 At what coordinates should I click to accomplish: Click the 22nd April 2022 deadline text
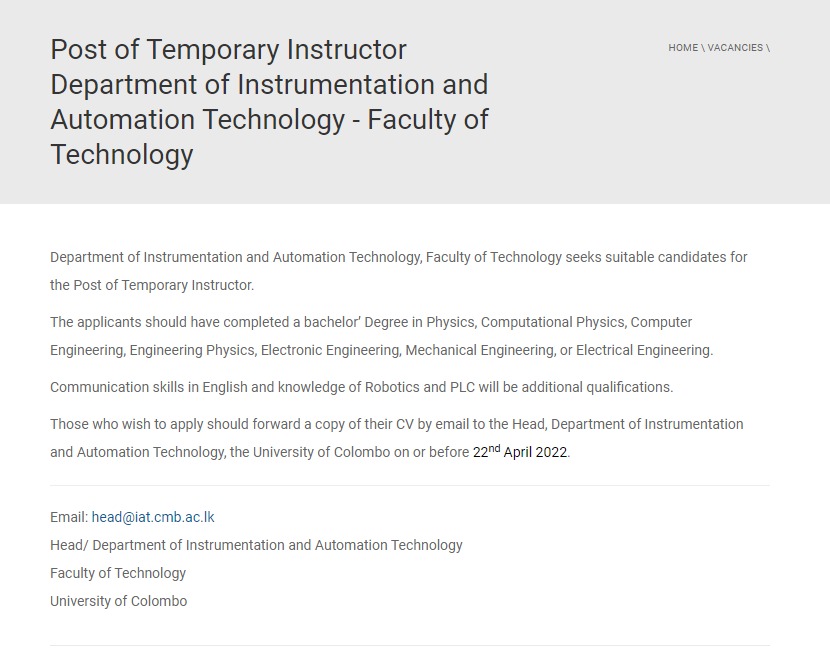520,451
